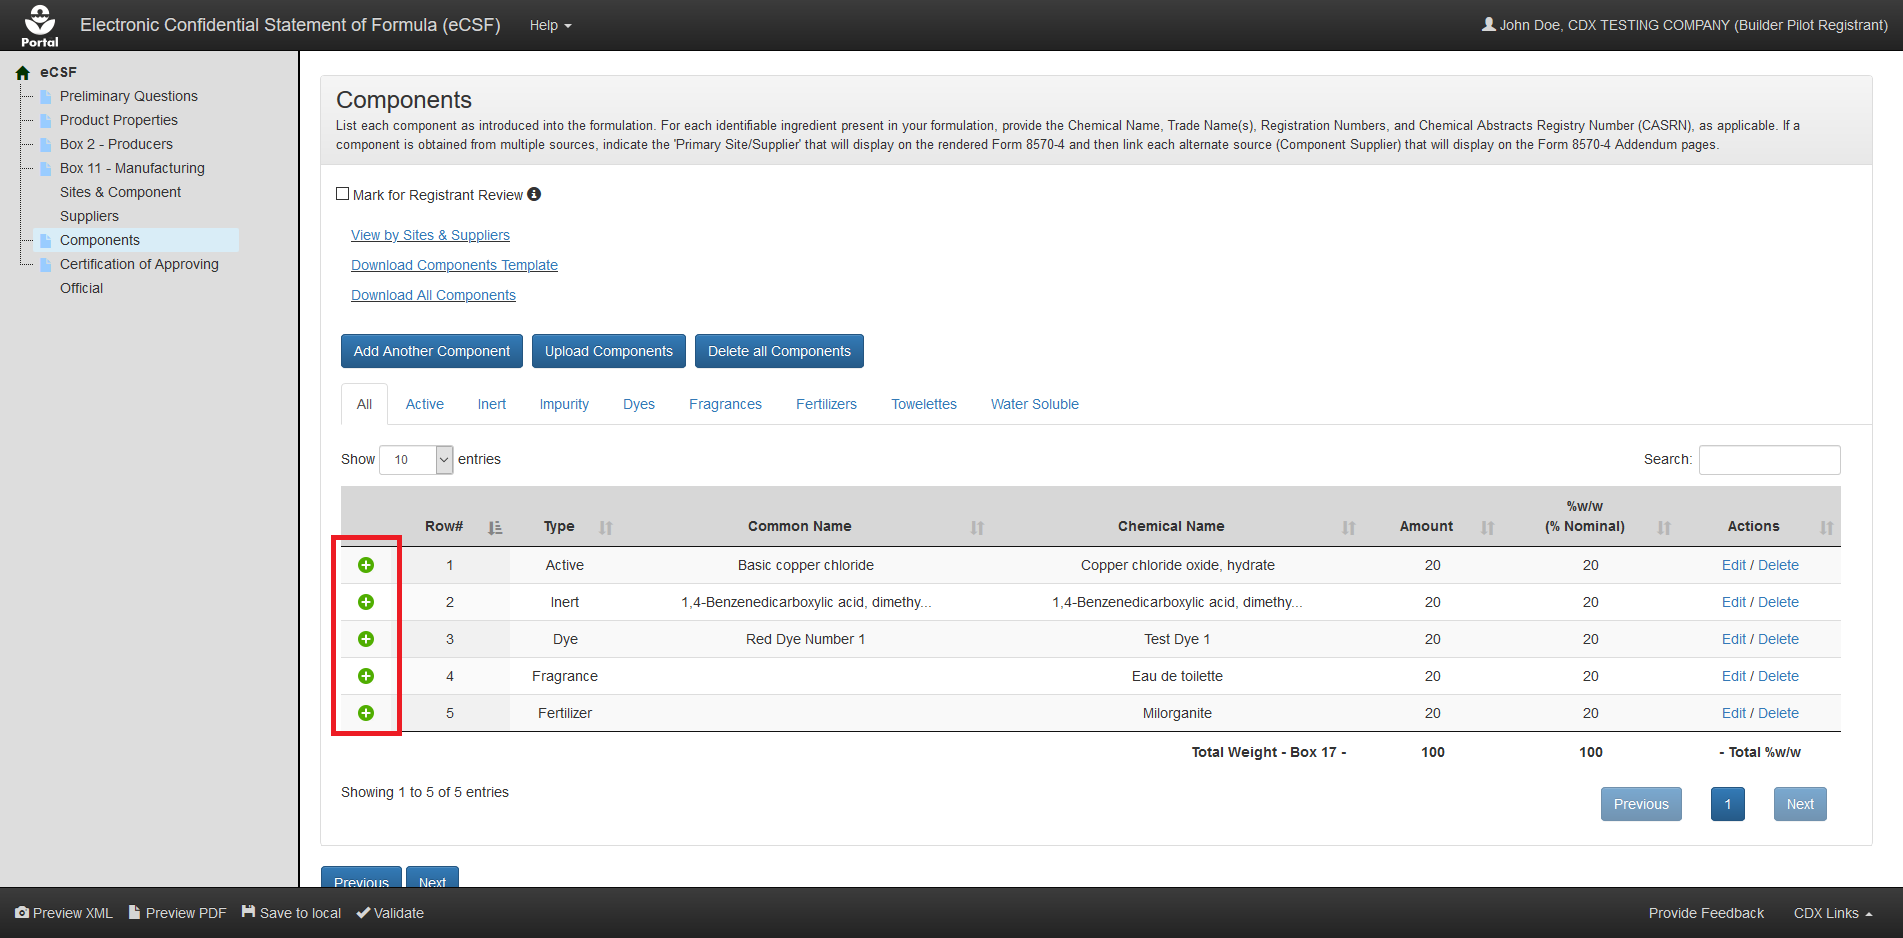The height and width of the screenshot is (938, 1903).
Task: Open the Show entries dropdown
Action: 416,460
